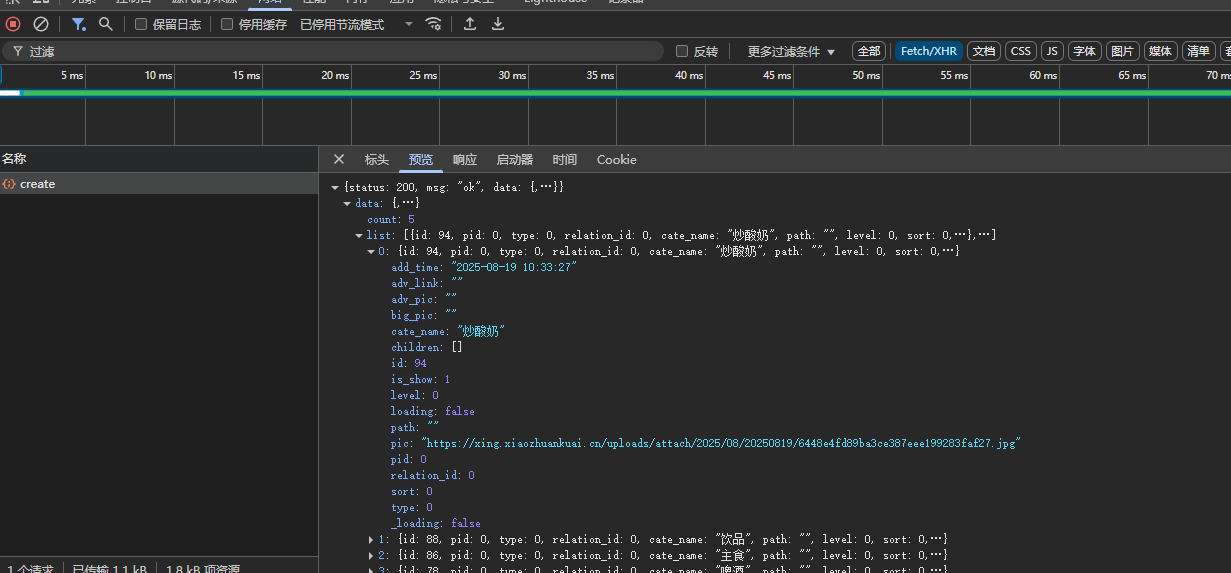Select the Fetch/XHR filter
Viewport: 1231px width, 573px height.
pyautogui.click(x=929, y=51)
